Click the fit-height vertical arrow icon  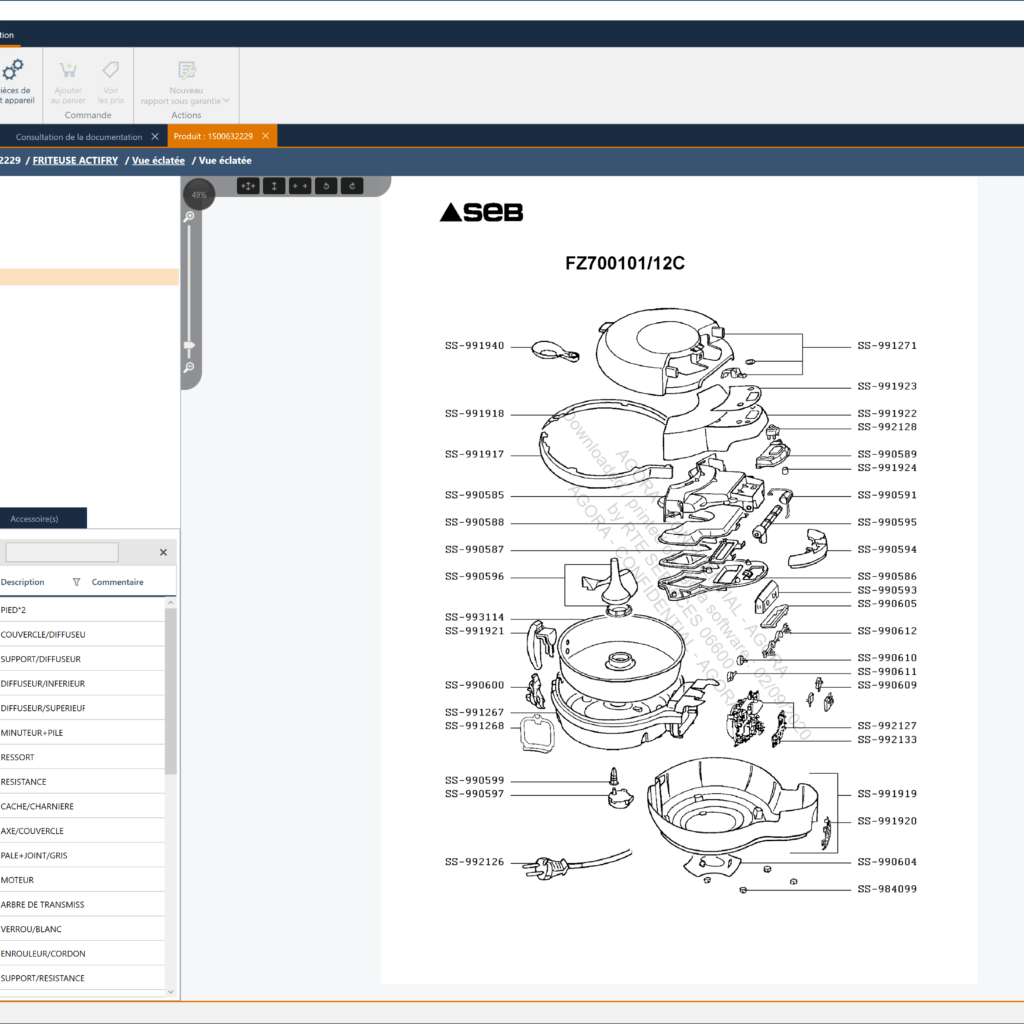[x=274, y=186]
